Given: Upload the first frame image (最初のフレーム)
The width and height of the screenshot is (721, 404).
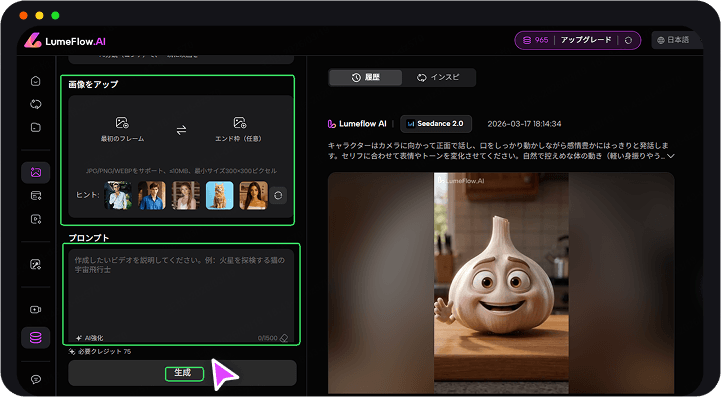Looking at the screenshot, I should pyautogui.click(x=122, y=129).
